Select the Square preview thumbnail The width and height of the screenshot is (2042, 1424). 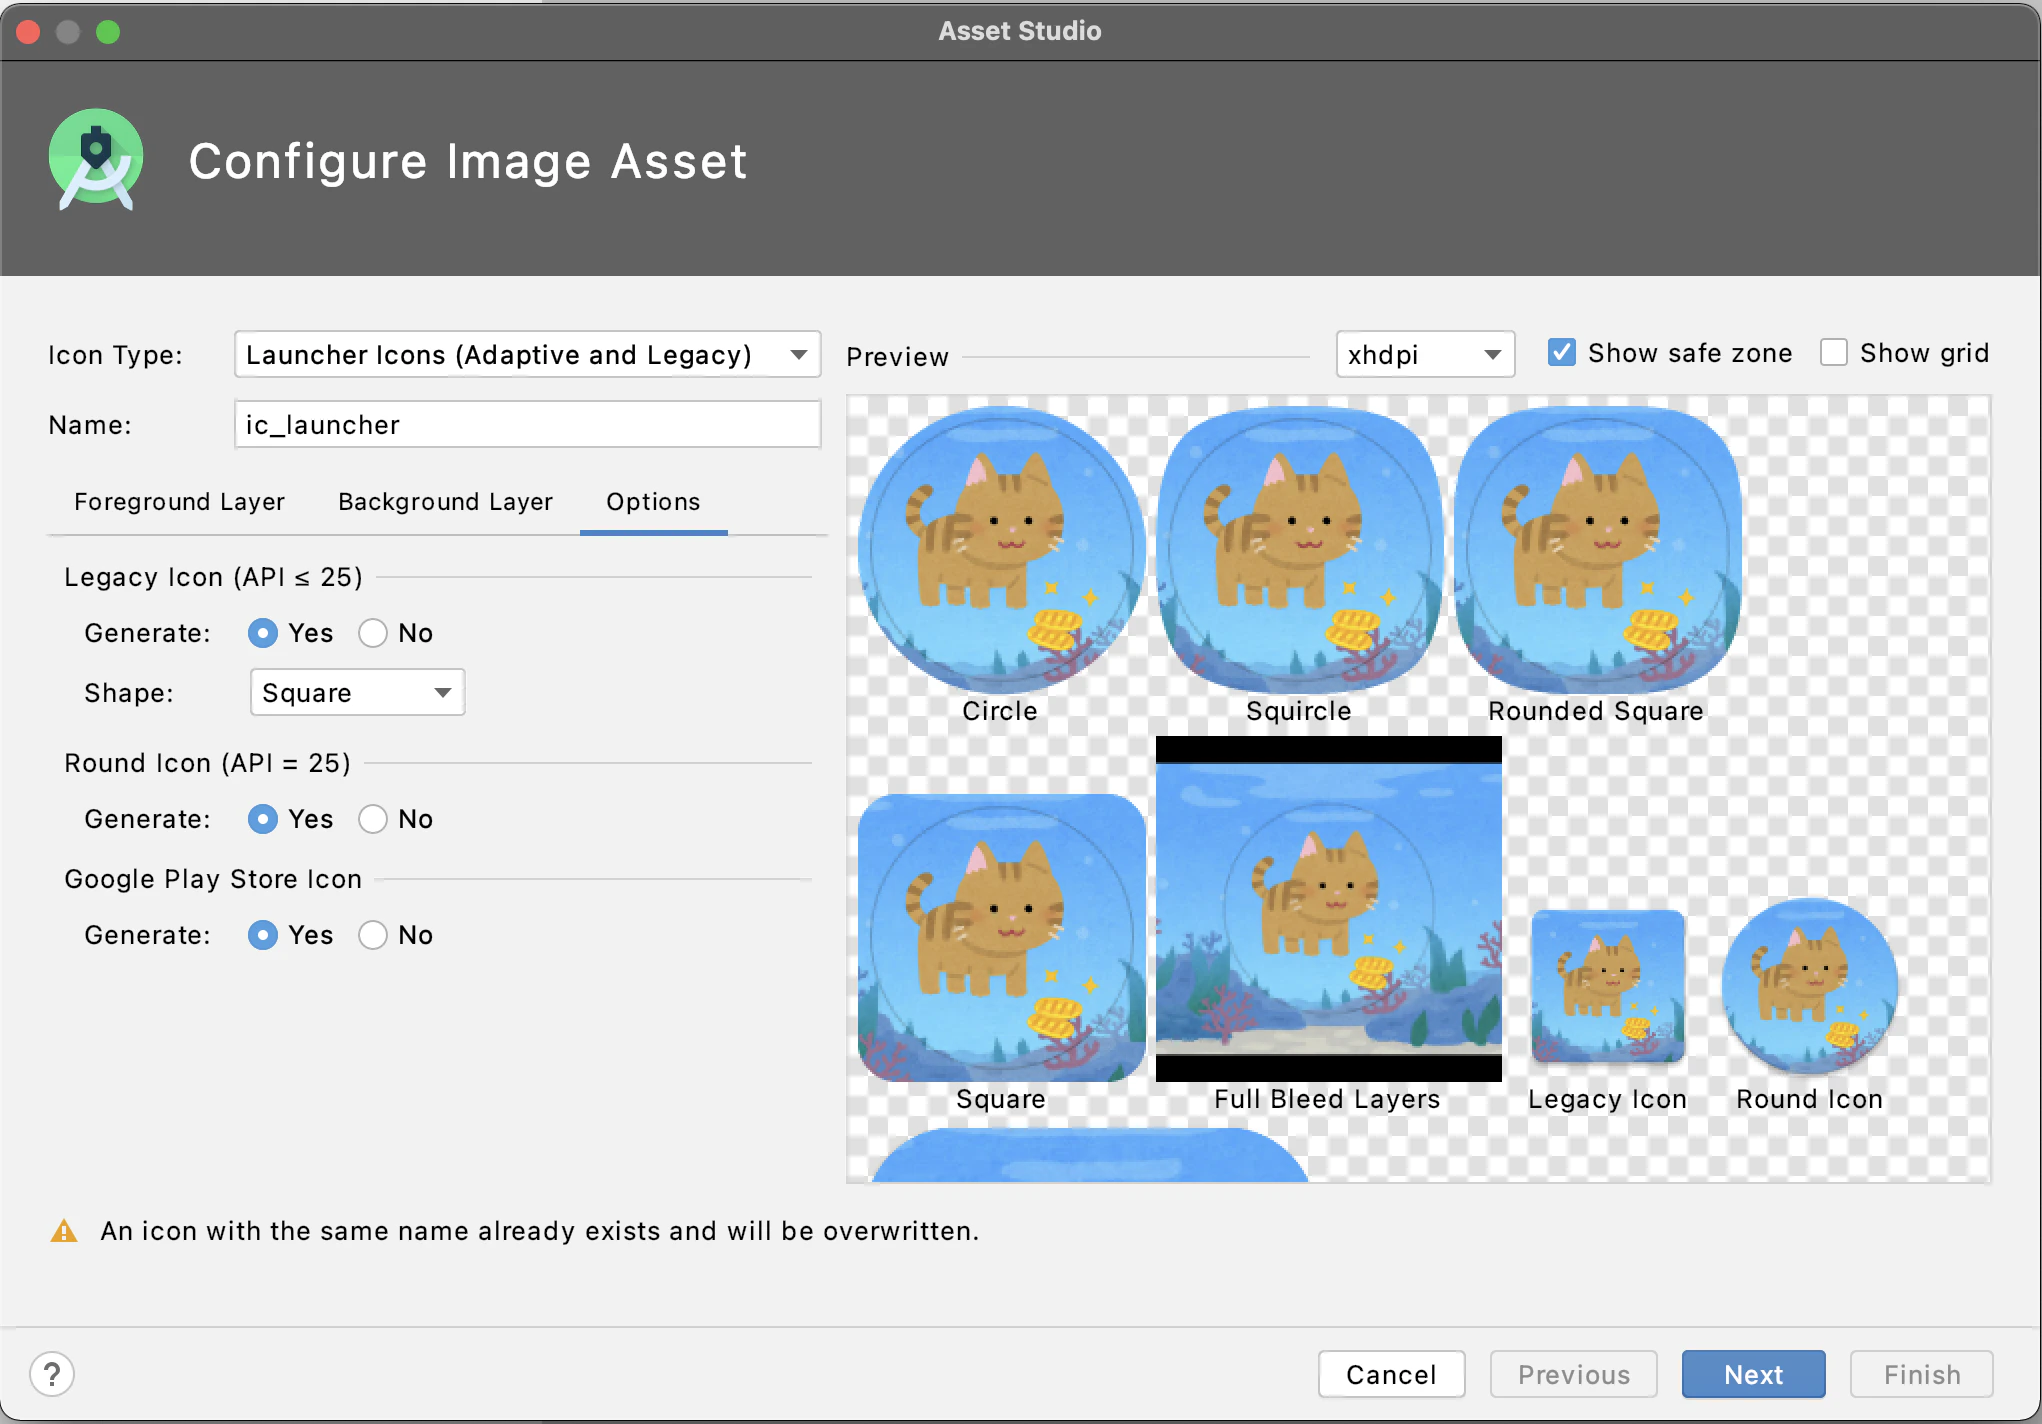pyautogui.click(x=1001, y=938)
